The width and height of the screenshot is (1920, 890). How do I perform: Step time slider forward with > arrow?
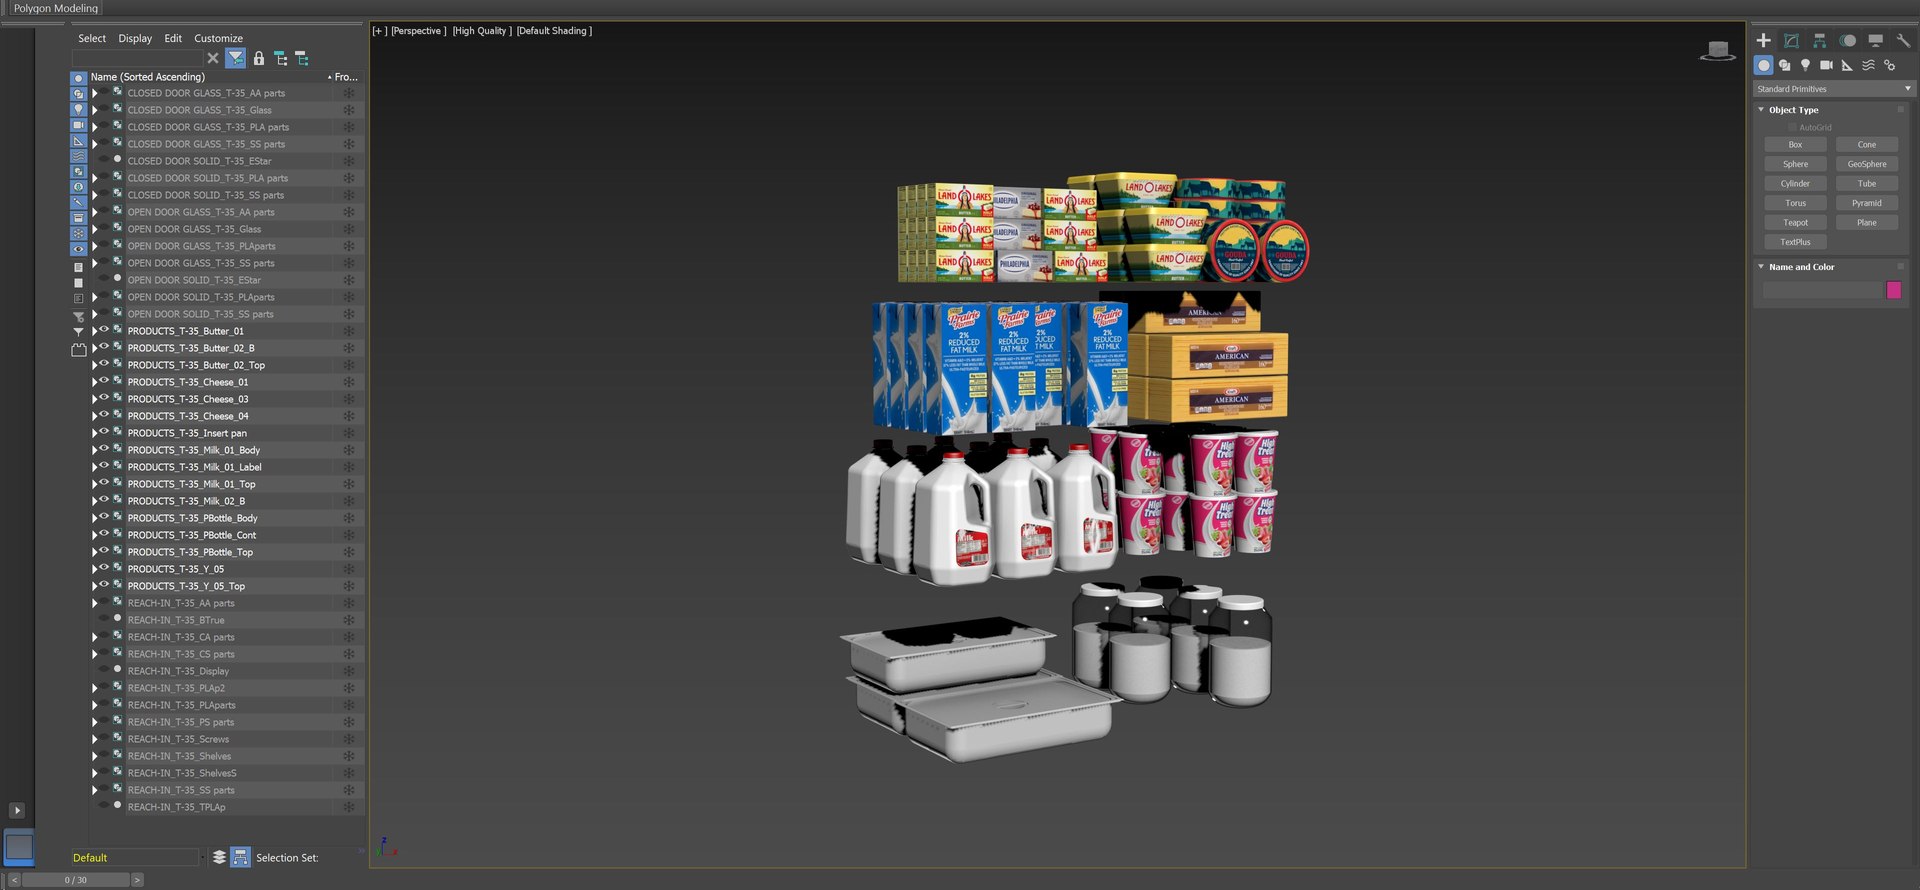[x=137, y=880]
